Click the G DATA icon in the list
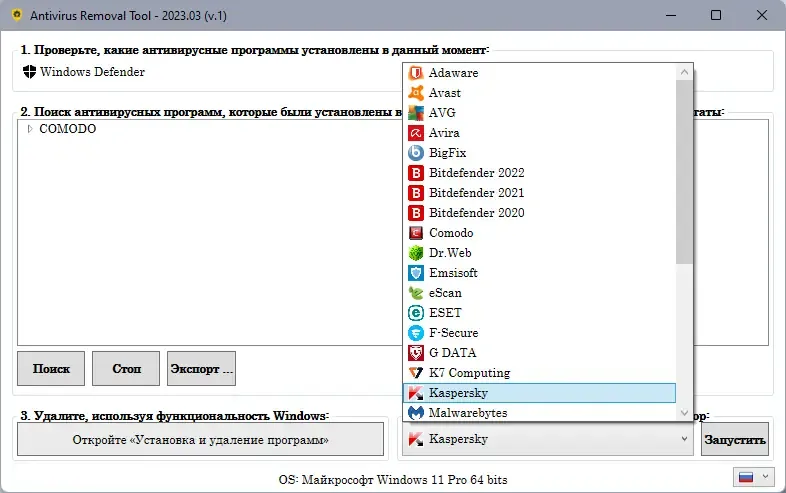Screen dimensions: 786x493 [x=416, y=353]
